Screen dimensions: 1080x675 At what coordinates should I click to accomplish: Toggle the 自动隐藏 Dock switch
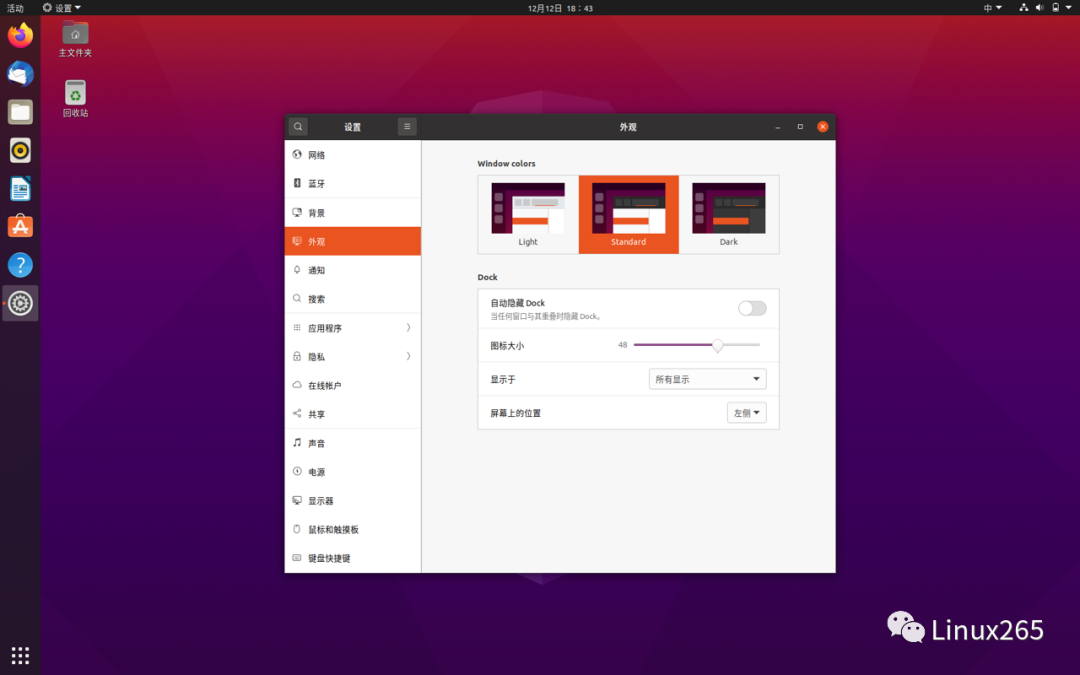[751, 309]
